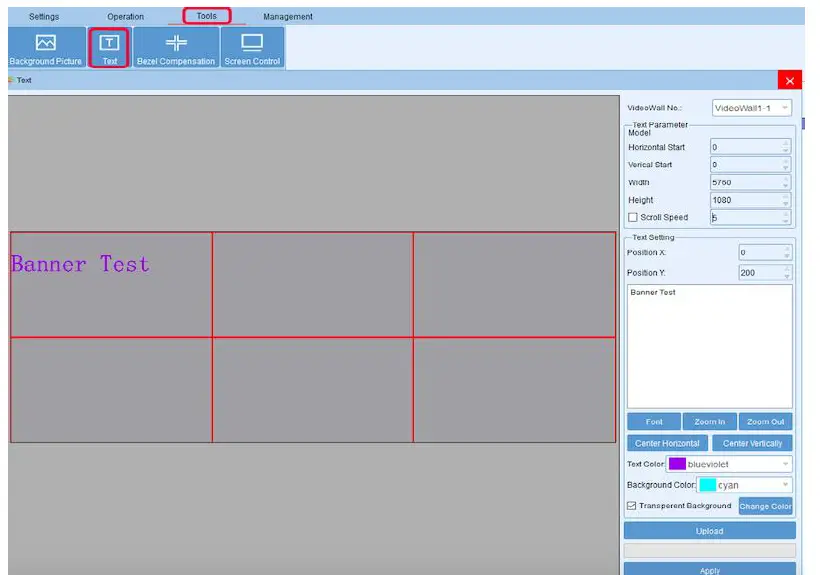820x575 pixels.
Task: Click the Font button
Action: (654, 421)
